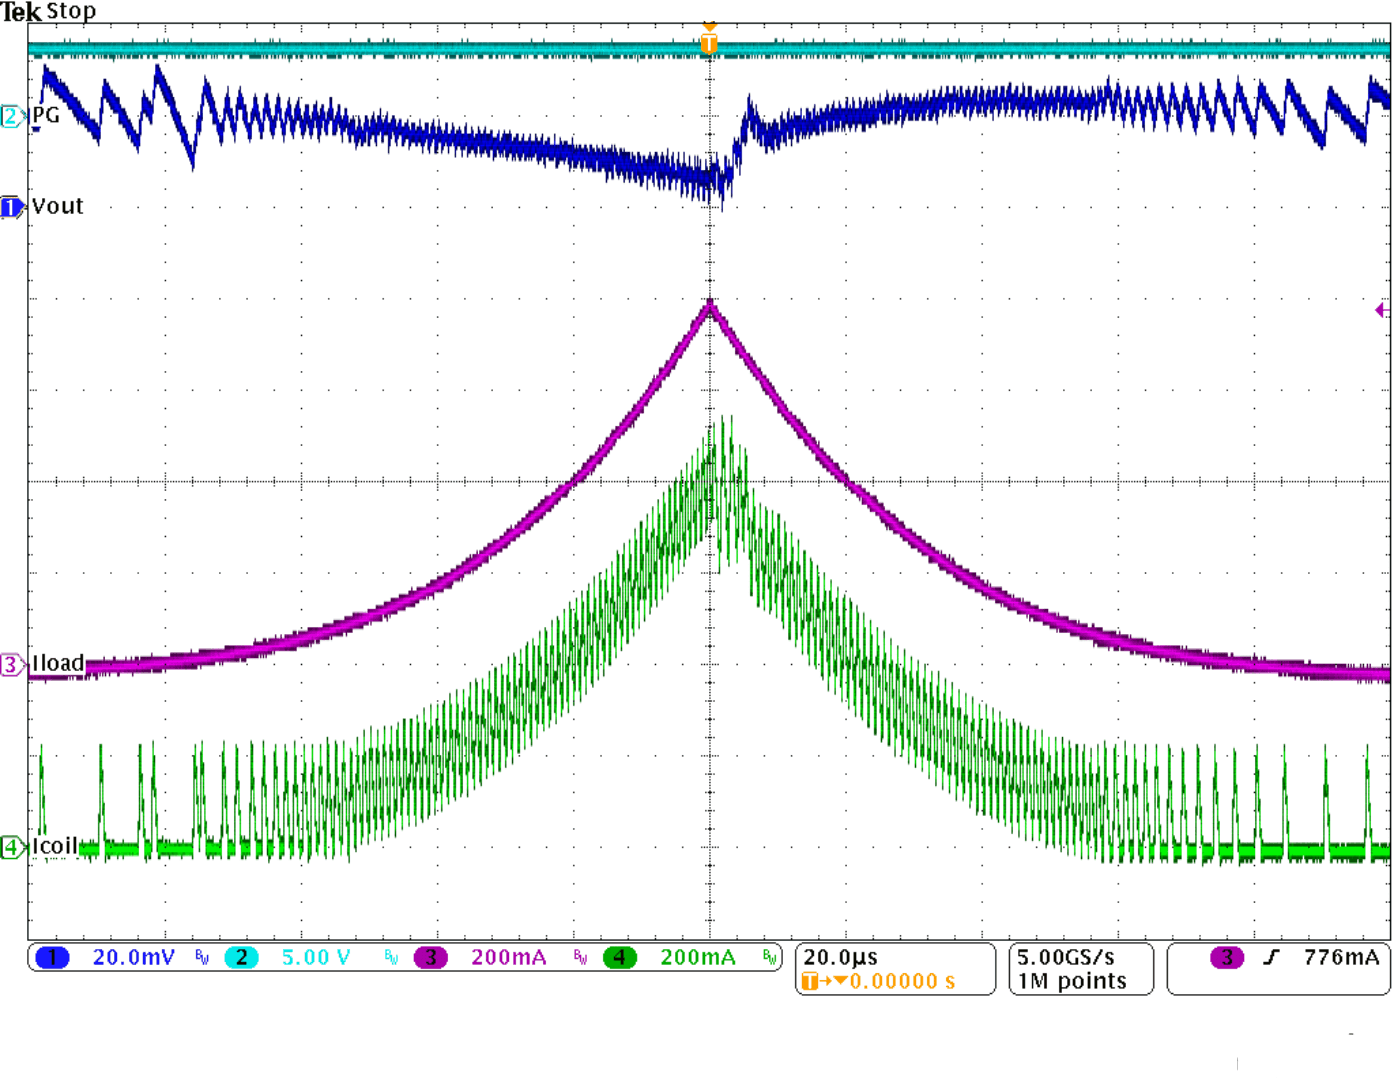Open the Channel 2 5.00V scale selector
Screen dimensions: 1394x1080
pos(315,957)
